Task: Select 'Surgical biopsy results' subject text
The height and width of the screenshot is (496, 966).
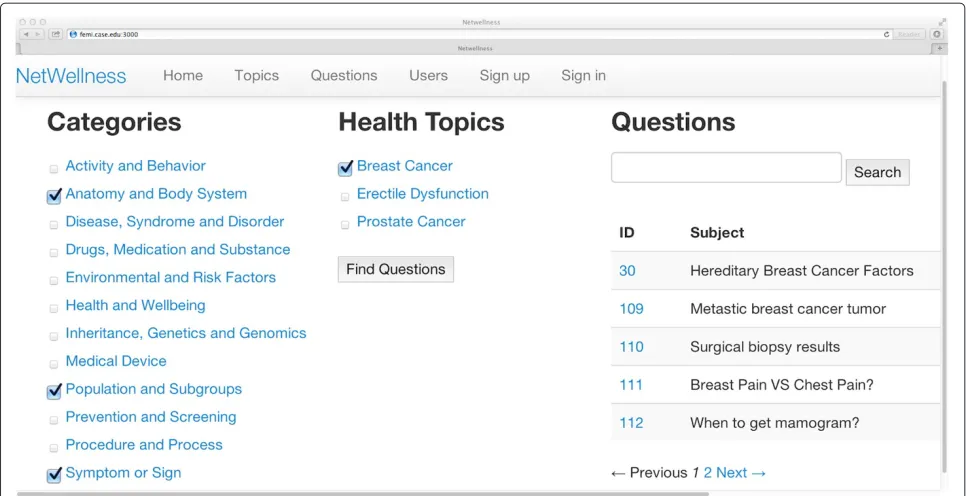Action: click(x=765, y=346)
